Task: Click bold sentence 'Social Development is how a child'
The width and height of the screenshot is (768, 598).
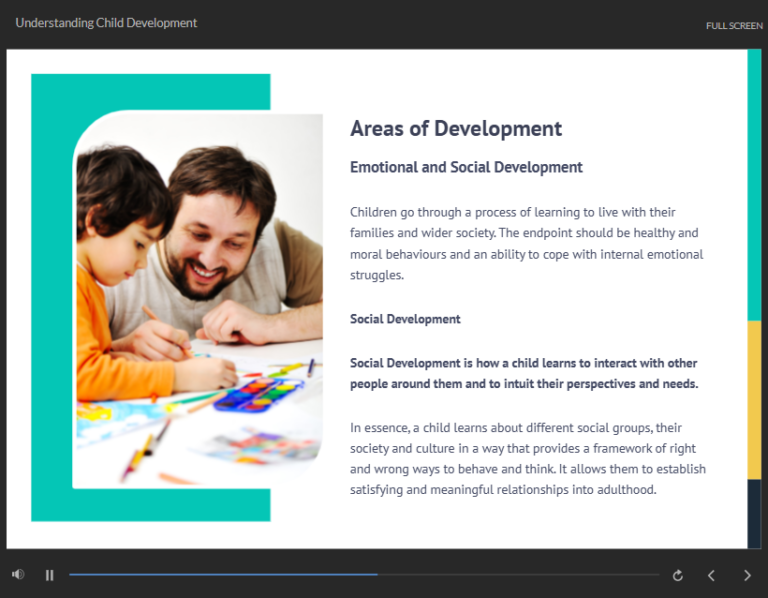Action: (x=524, y=373)
